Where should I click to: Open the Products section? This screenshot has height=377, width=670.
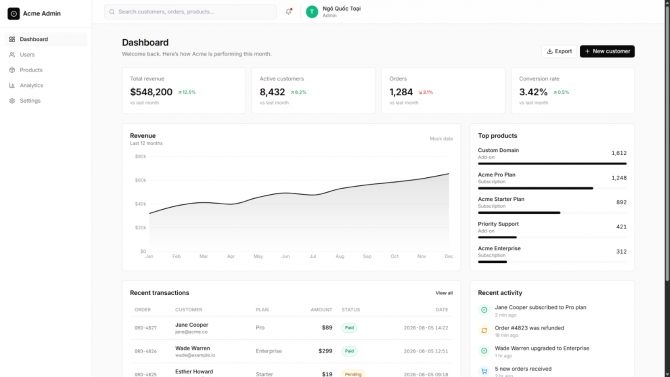[46, 70]
